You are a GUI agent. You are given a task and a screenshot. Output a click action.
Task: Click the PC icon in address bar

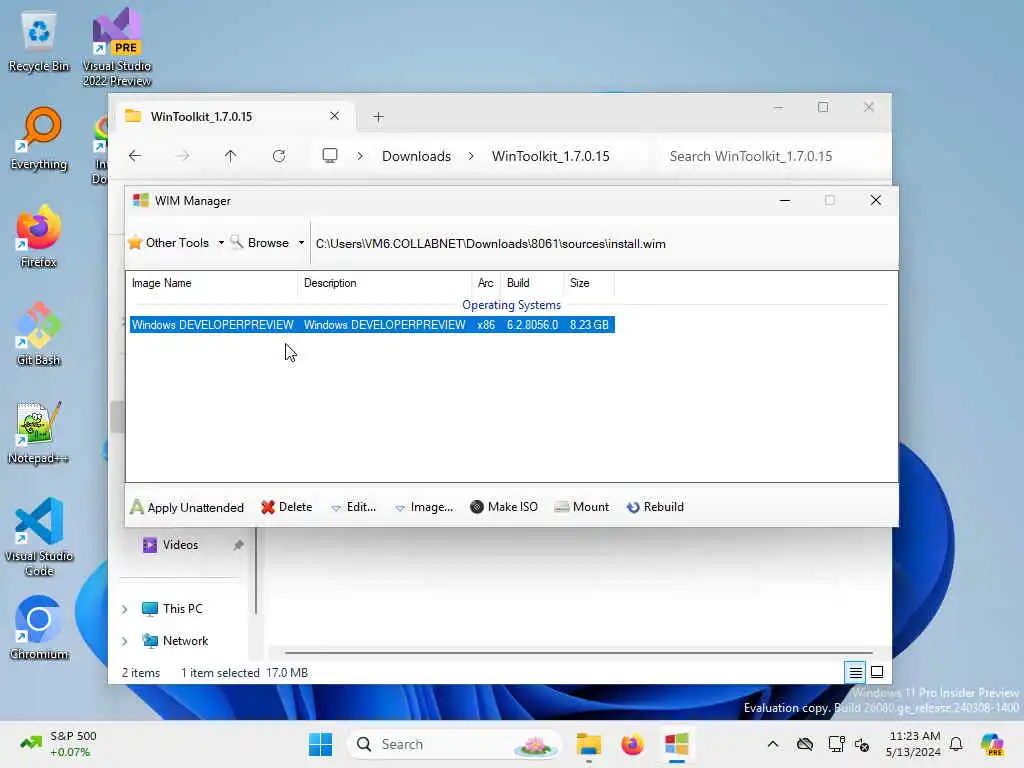(330, 156)
